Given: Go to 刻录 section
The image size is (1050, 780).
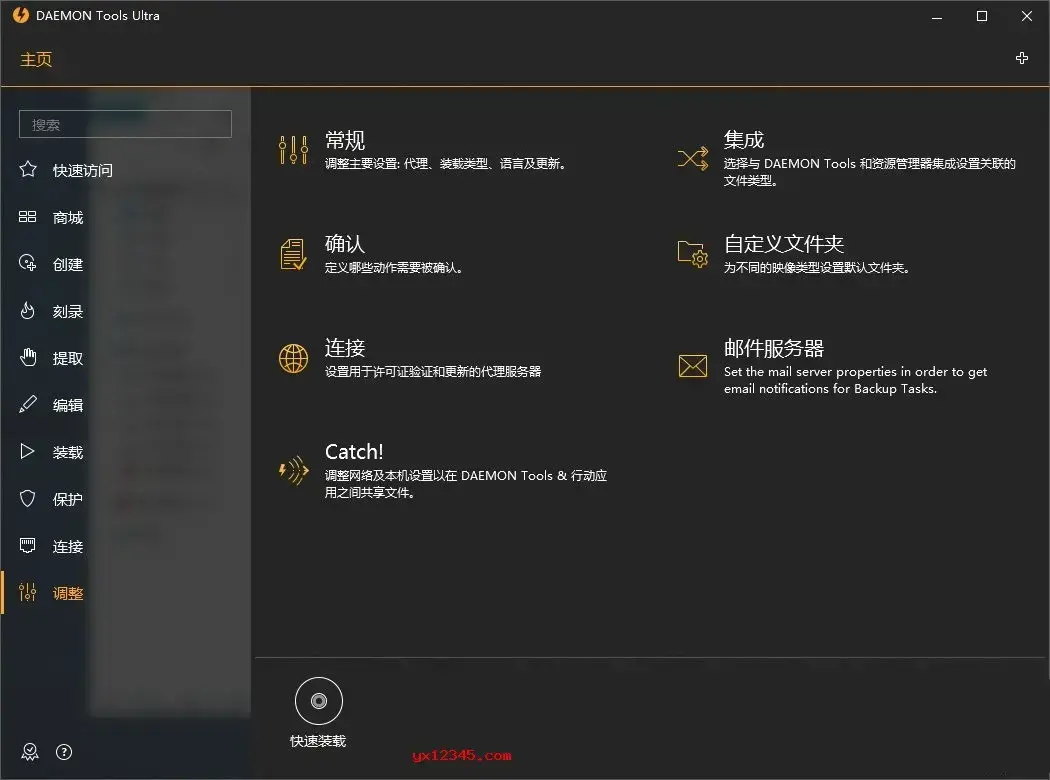Looking at the screenshot, I should click(68, 311).
